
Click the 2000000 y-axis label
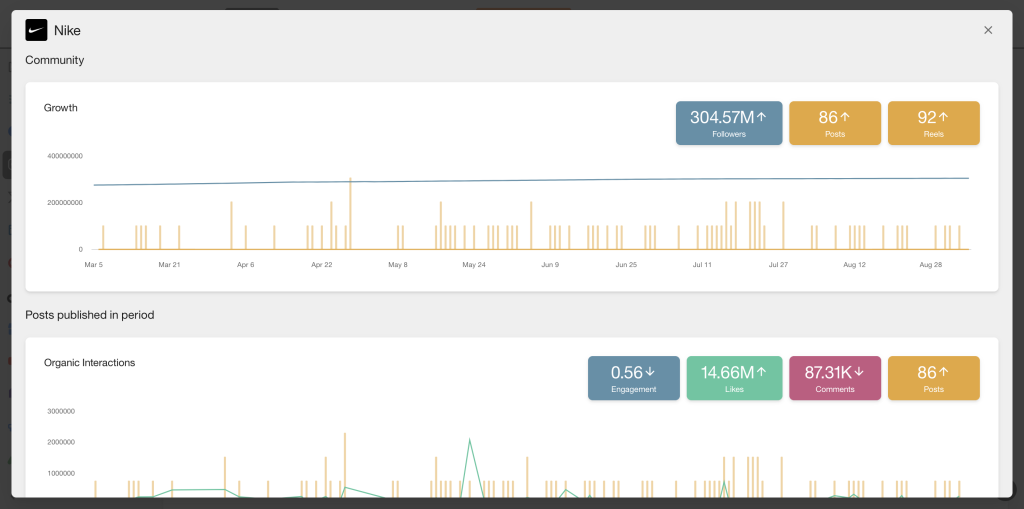pos(61,442)
